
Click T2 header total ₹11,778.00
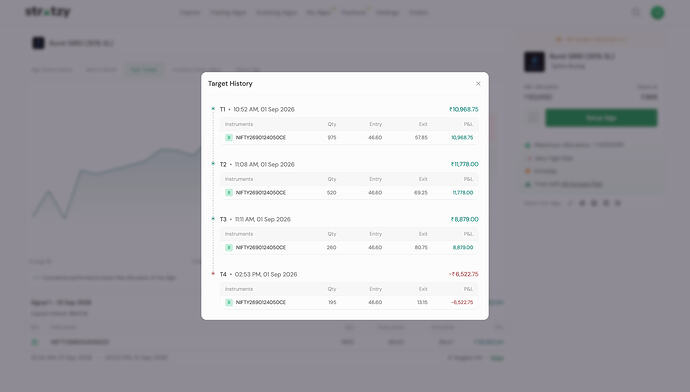[465, 165]
